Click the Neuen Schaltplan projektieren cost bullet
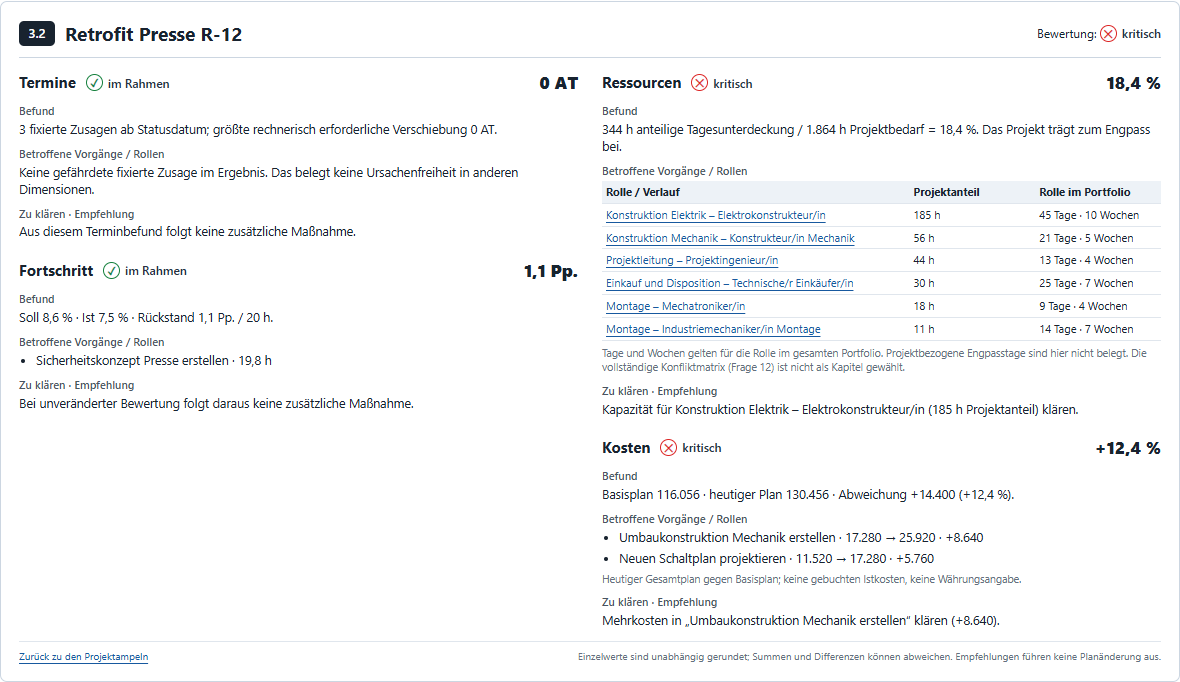The height and width of the screenshot is (682, 1180). point(776,559)
